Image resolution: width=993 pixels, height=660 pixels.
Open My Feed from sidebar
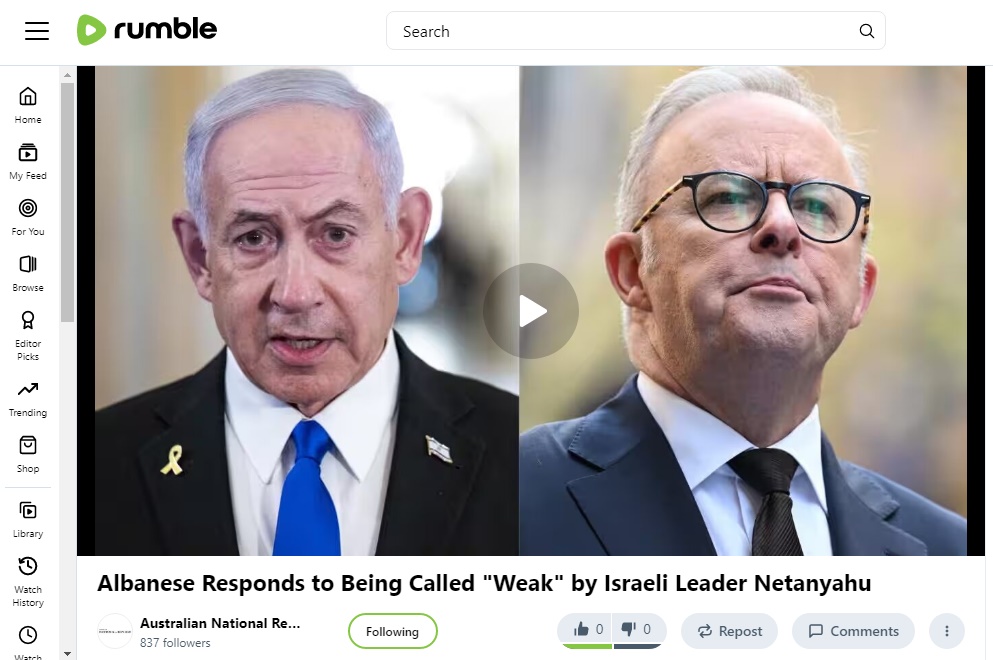pos(28,162)
